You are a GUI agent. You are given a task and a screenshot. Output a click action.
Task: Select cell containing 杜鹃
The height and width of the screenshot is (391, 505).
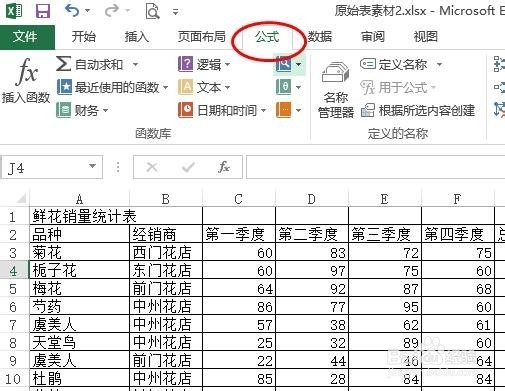tap(79, 378)
